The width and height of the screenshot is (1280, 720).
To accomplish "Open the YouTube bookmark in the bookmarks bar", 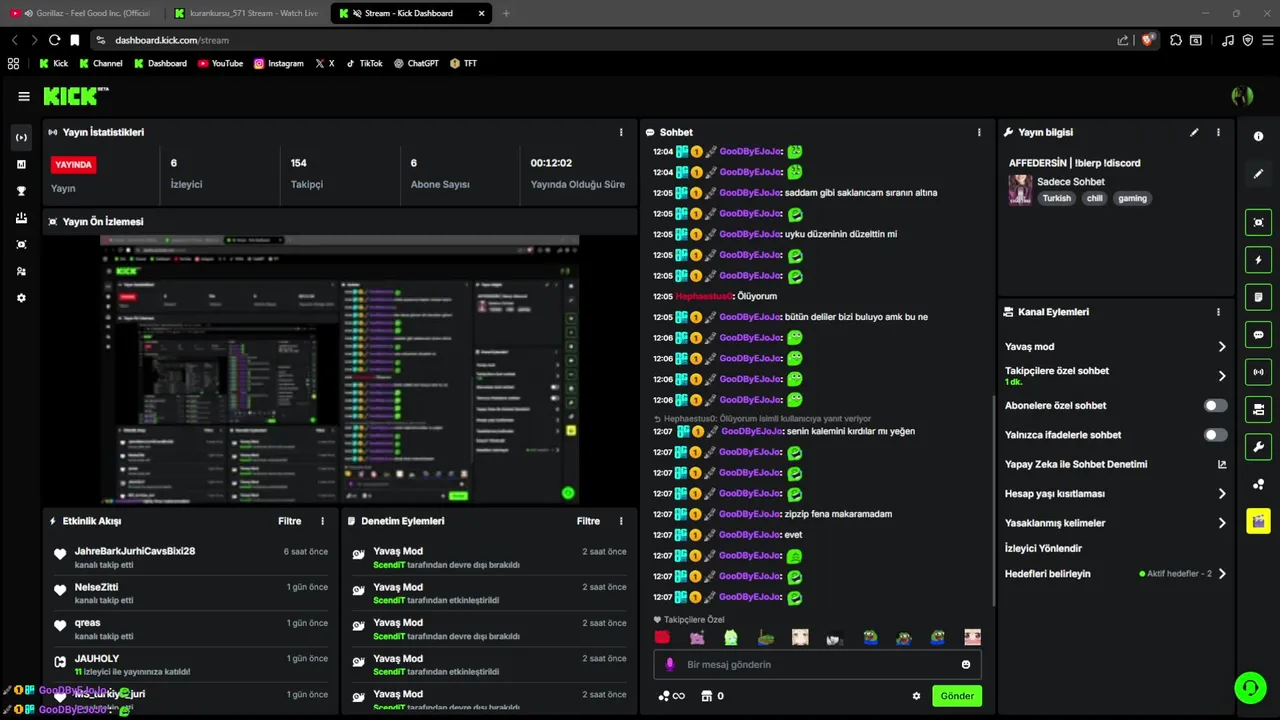I will tap(220, 63).
